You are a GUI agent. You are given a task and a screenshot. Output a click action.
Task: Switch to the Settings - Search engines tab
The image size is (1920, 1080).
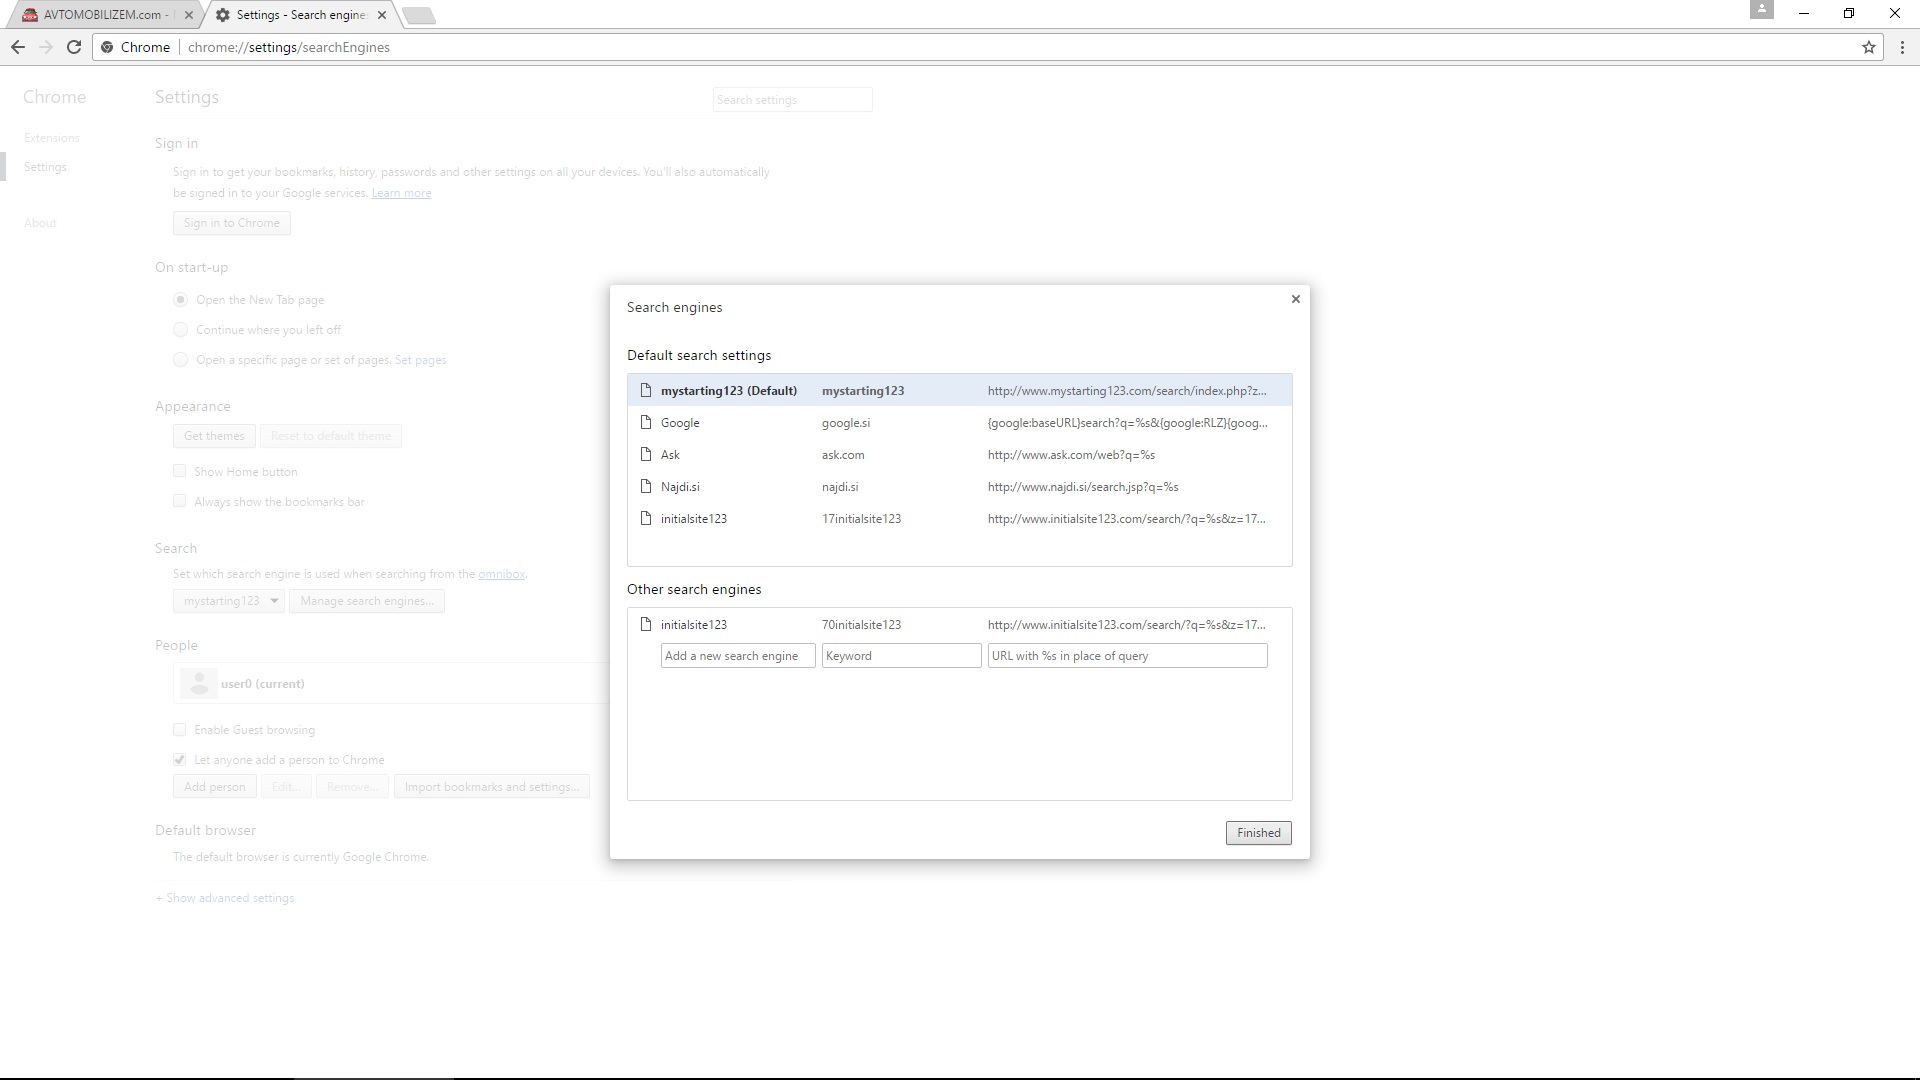pyautogui.click(x=300, y=15)
